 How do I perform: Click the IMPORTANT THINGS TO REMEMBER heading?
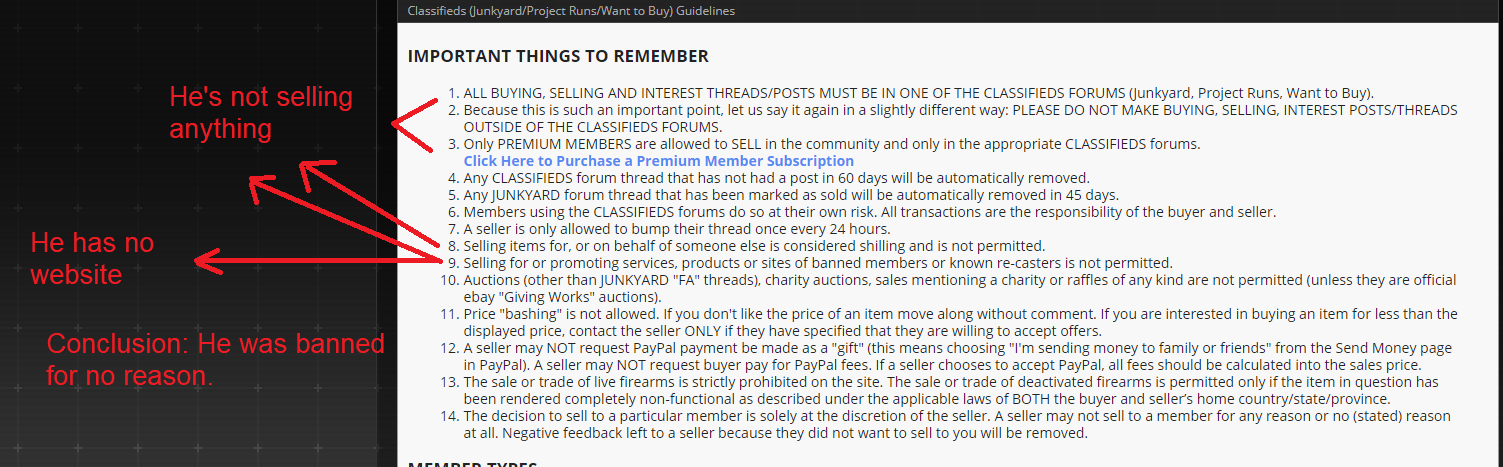click(558, 56)
